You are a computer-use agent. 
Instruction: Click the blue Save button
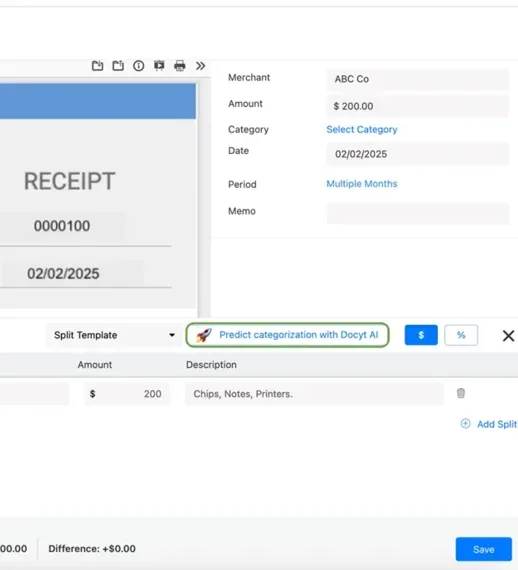(483, 549)
